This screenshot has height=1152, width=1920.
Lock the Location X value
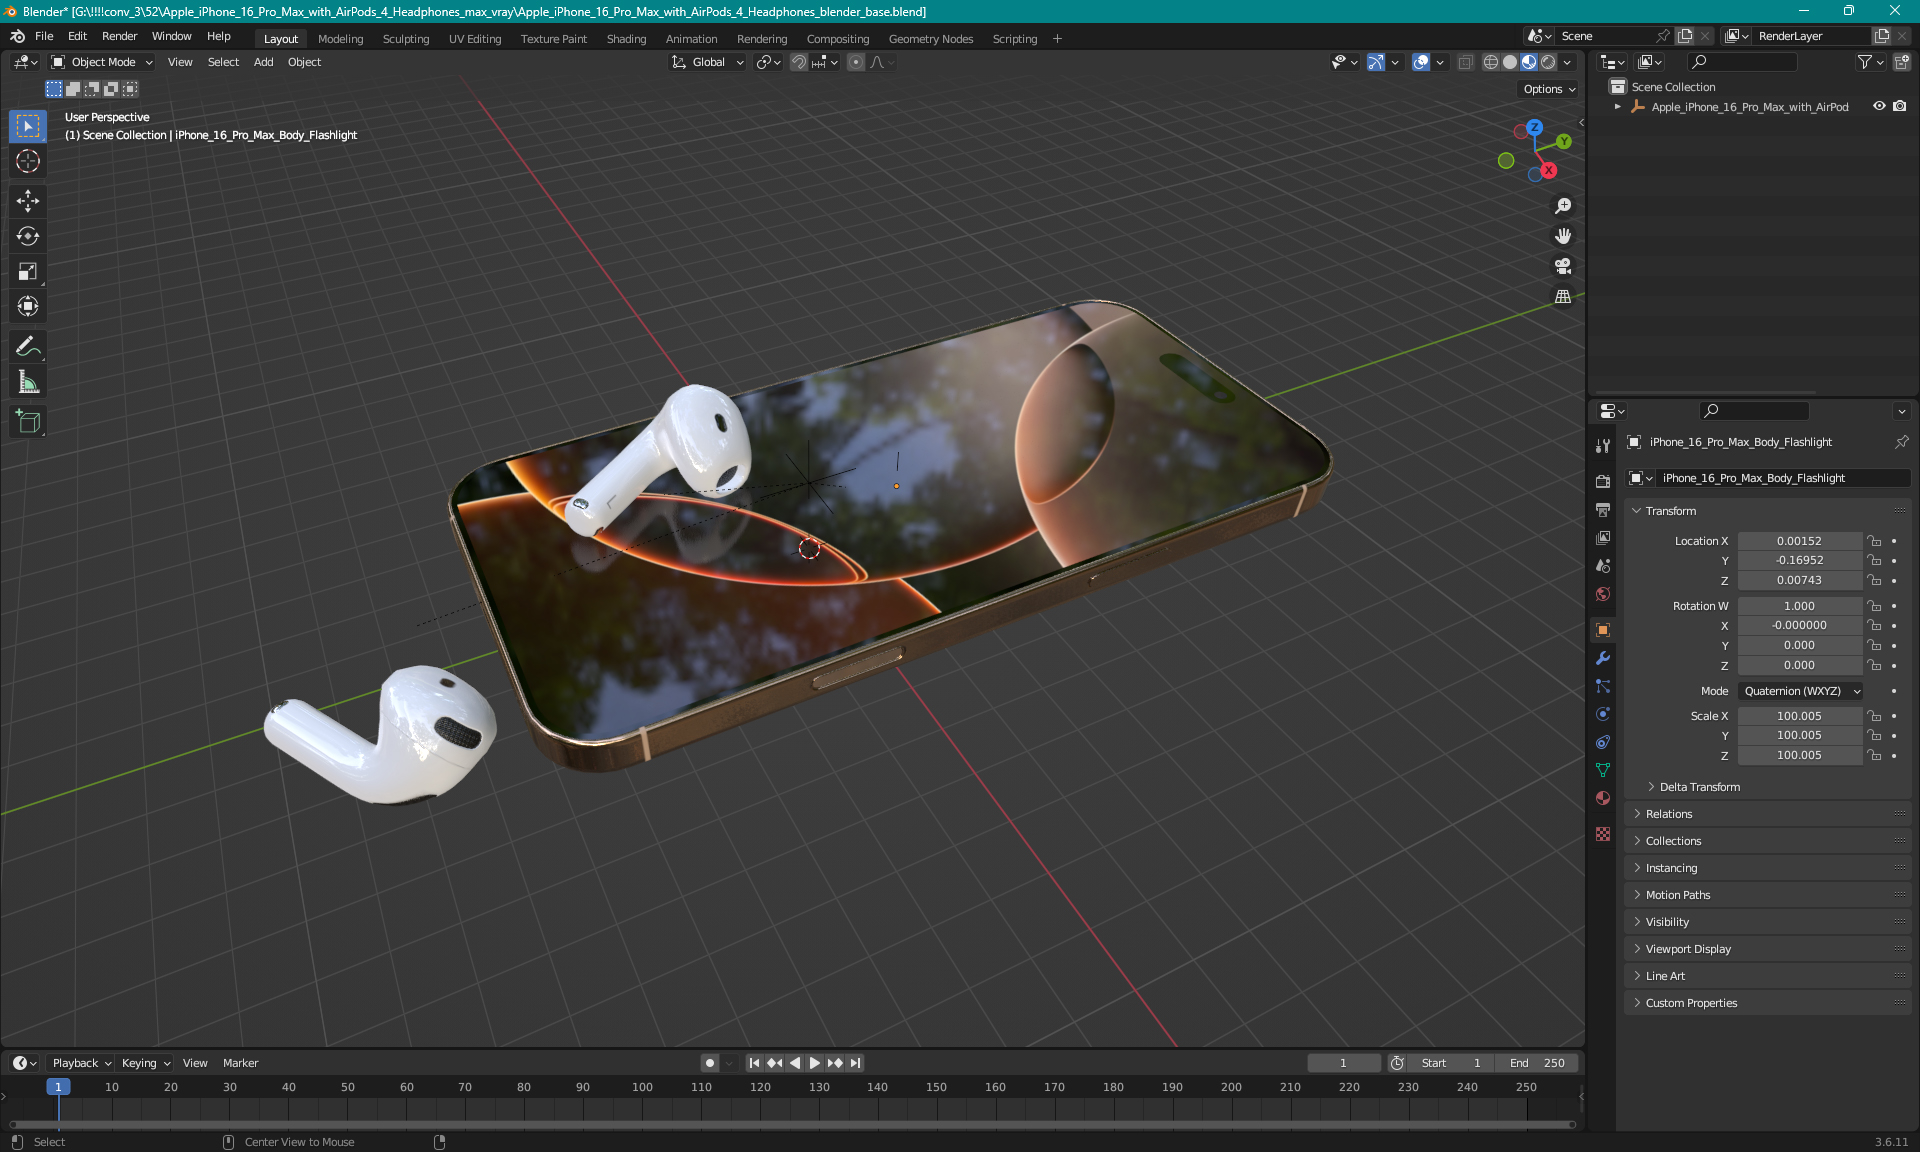coord(1875,541)
